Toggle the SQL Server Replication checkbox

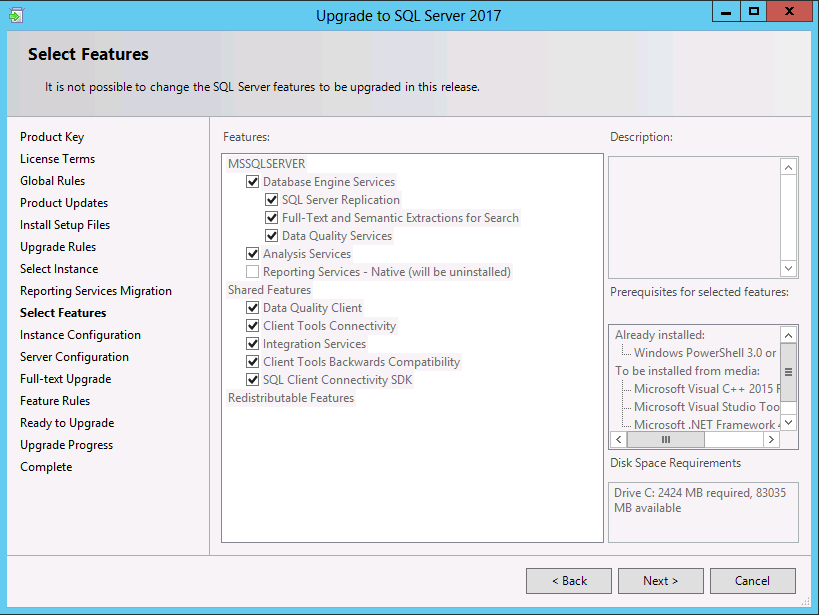pos(272,200)
